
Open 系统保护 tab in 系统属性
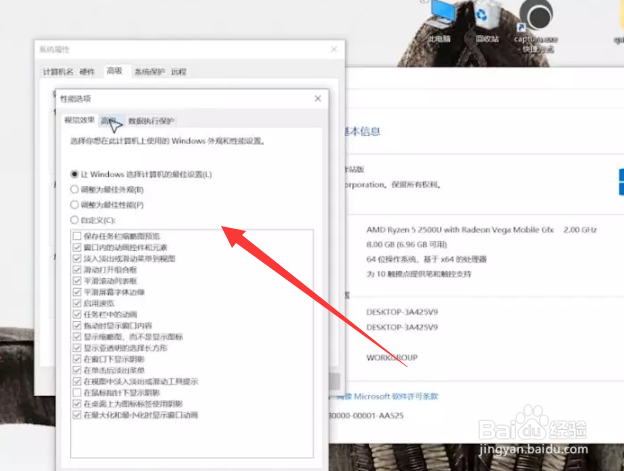[149, 72]
